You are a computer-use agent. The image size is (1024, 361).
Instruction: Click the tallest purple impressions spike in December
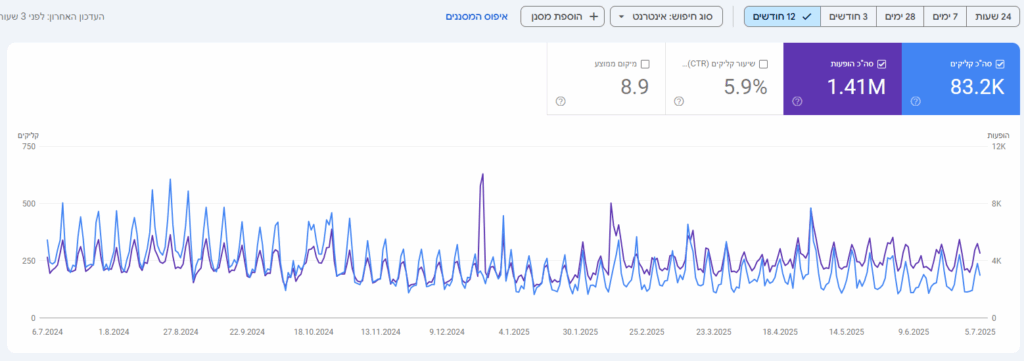tap(482, 175)
